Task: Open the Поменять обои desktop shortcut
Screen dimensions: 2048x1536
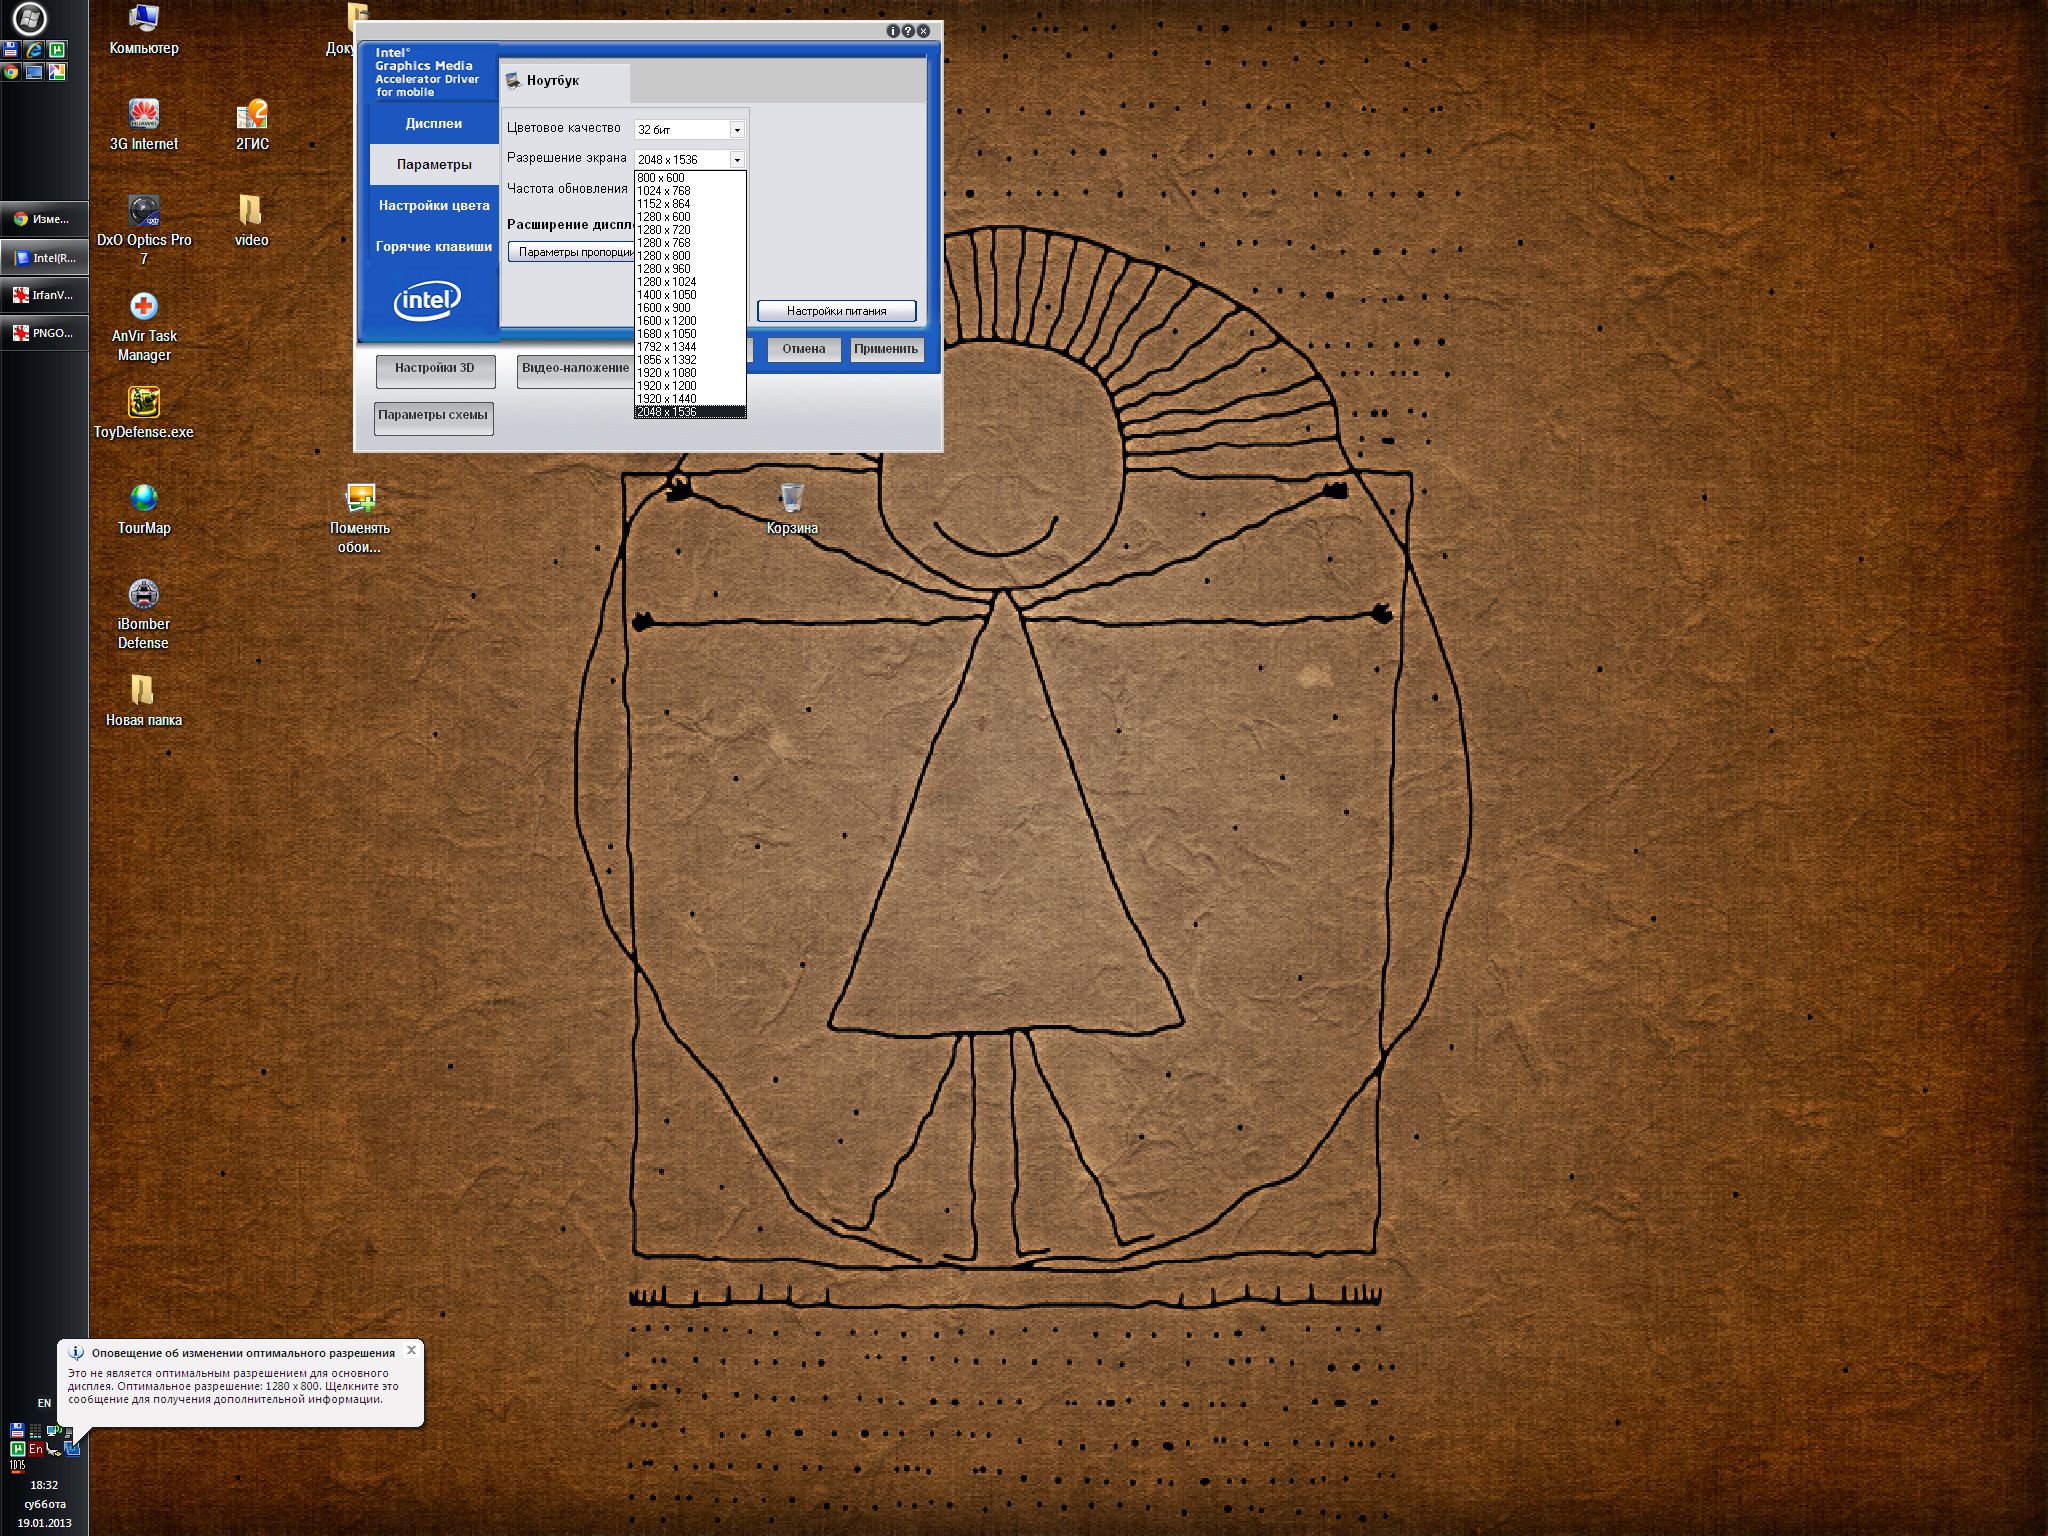Action: pos(360,518)
